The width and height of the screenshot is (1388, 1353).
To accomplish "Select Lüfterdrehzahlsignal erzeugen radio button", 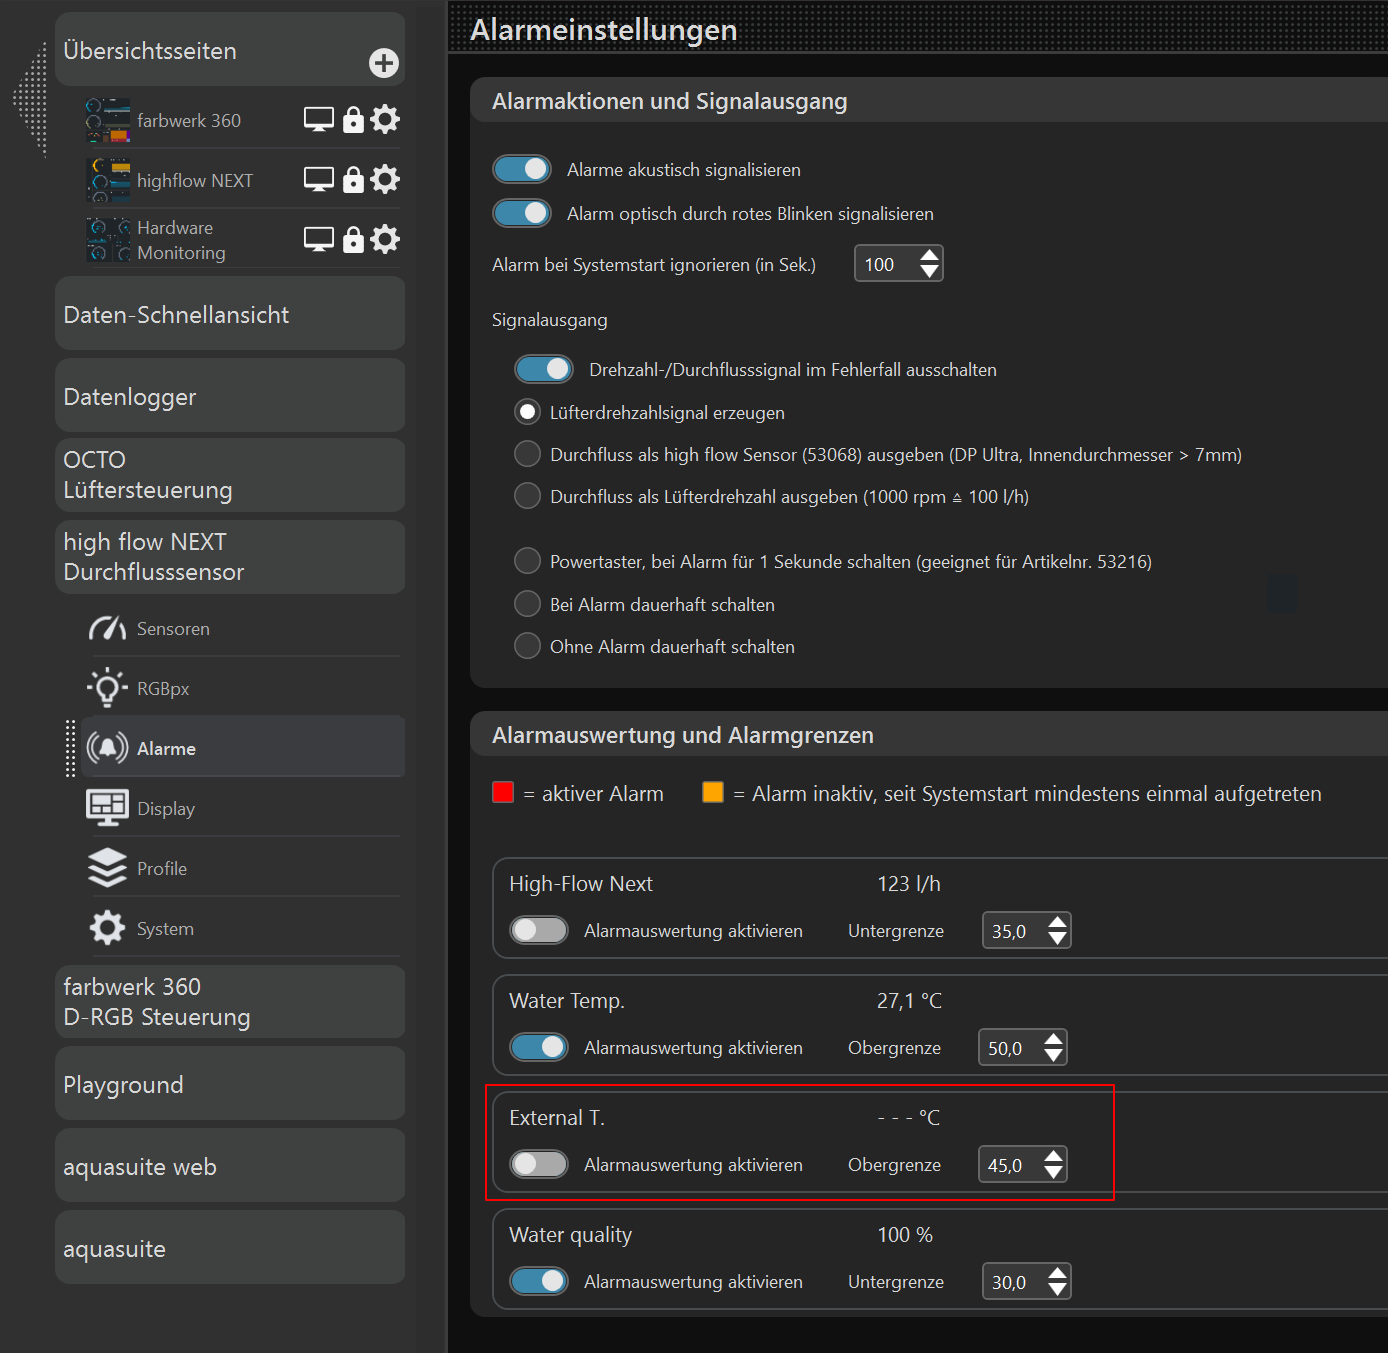I will (x=527, y=412).
